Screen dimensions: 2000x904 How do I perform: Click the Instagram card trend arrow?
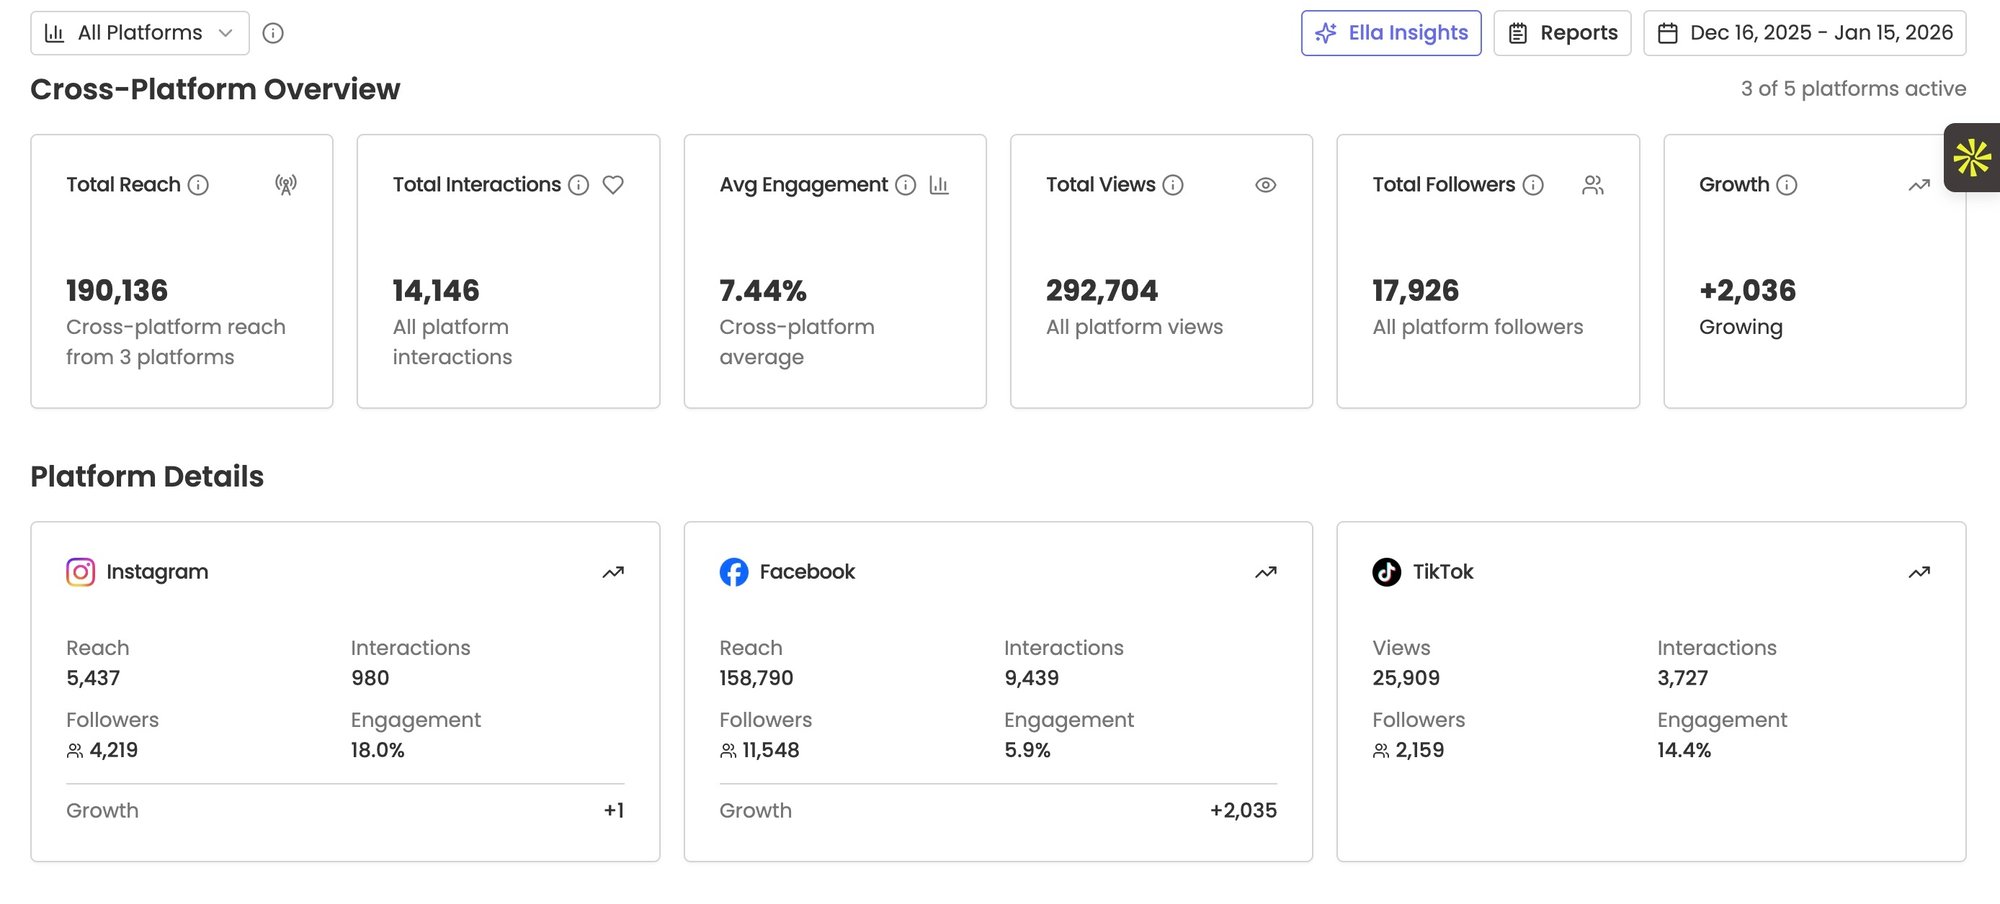click(613, 572)
